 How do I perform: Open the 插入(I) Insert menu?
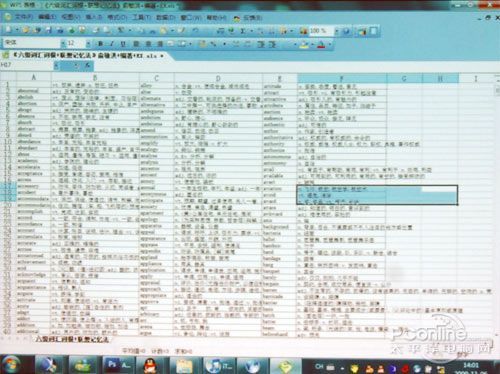(93, 17)
